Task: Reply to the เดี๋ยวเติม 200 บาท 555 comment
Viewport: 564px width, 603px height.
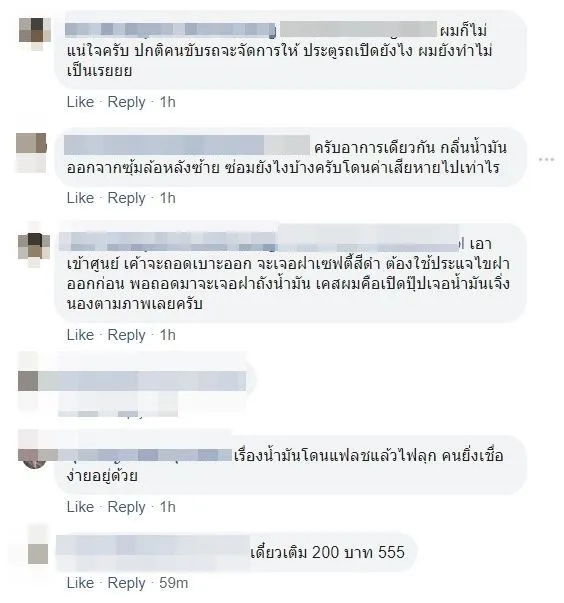Action: click(126, 583)
